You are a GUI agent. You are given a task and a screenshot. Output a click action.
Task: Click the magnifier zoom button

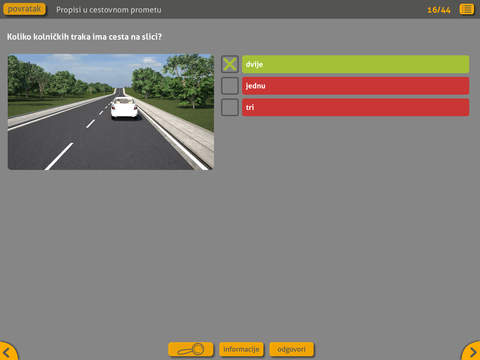tap(191, 349)
